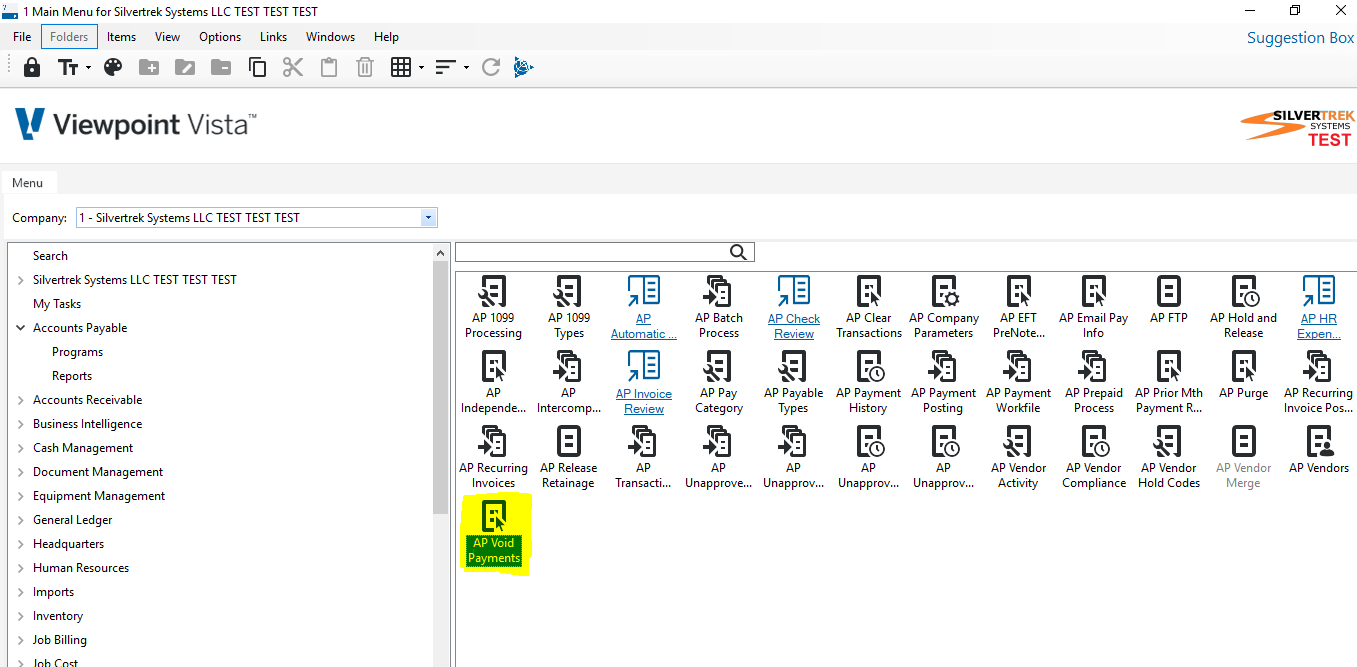Open the AP 1099 Types icon

(x=569, y=308)
